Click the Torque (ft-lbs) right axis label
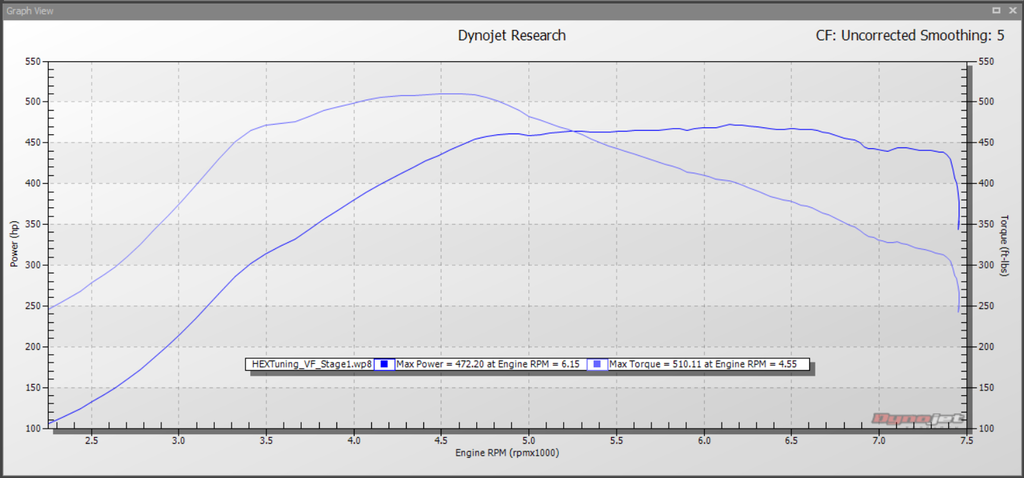Viewport: 1024px width, 478px height. pos(1008,245)
